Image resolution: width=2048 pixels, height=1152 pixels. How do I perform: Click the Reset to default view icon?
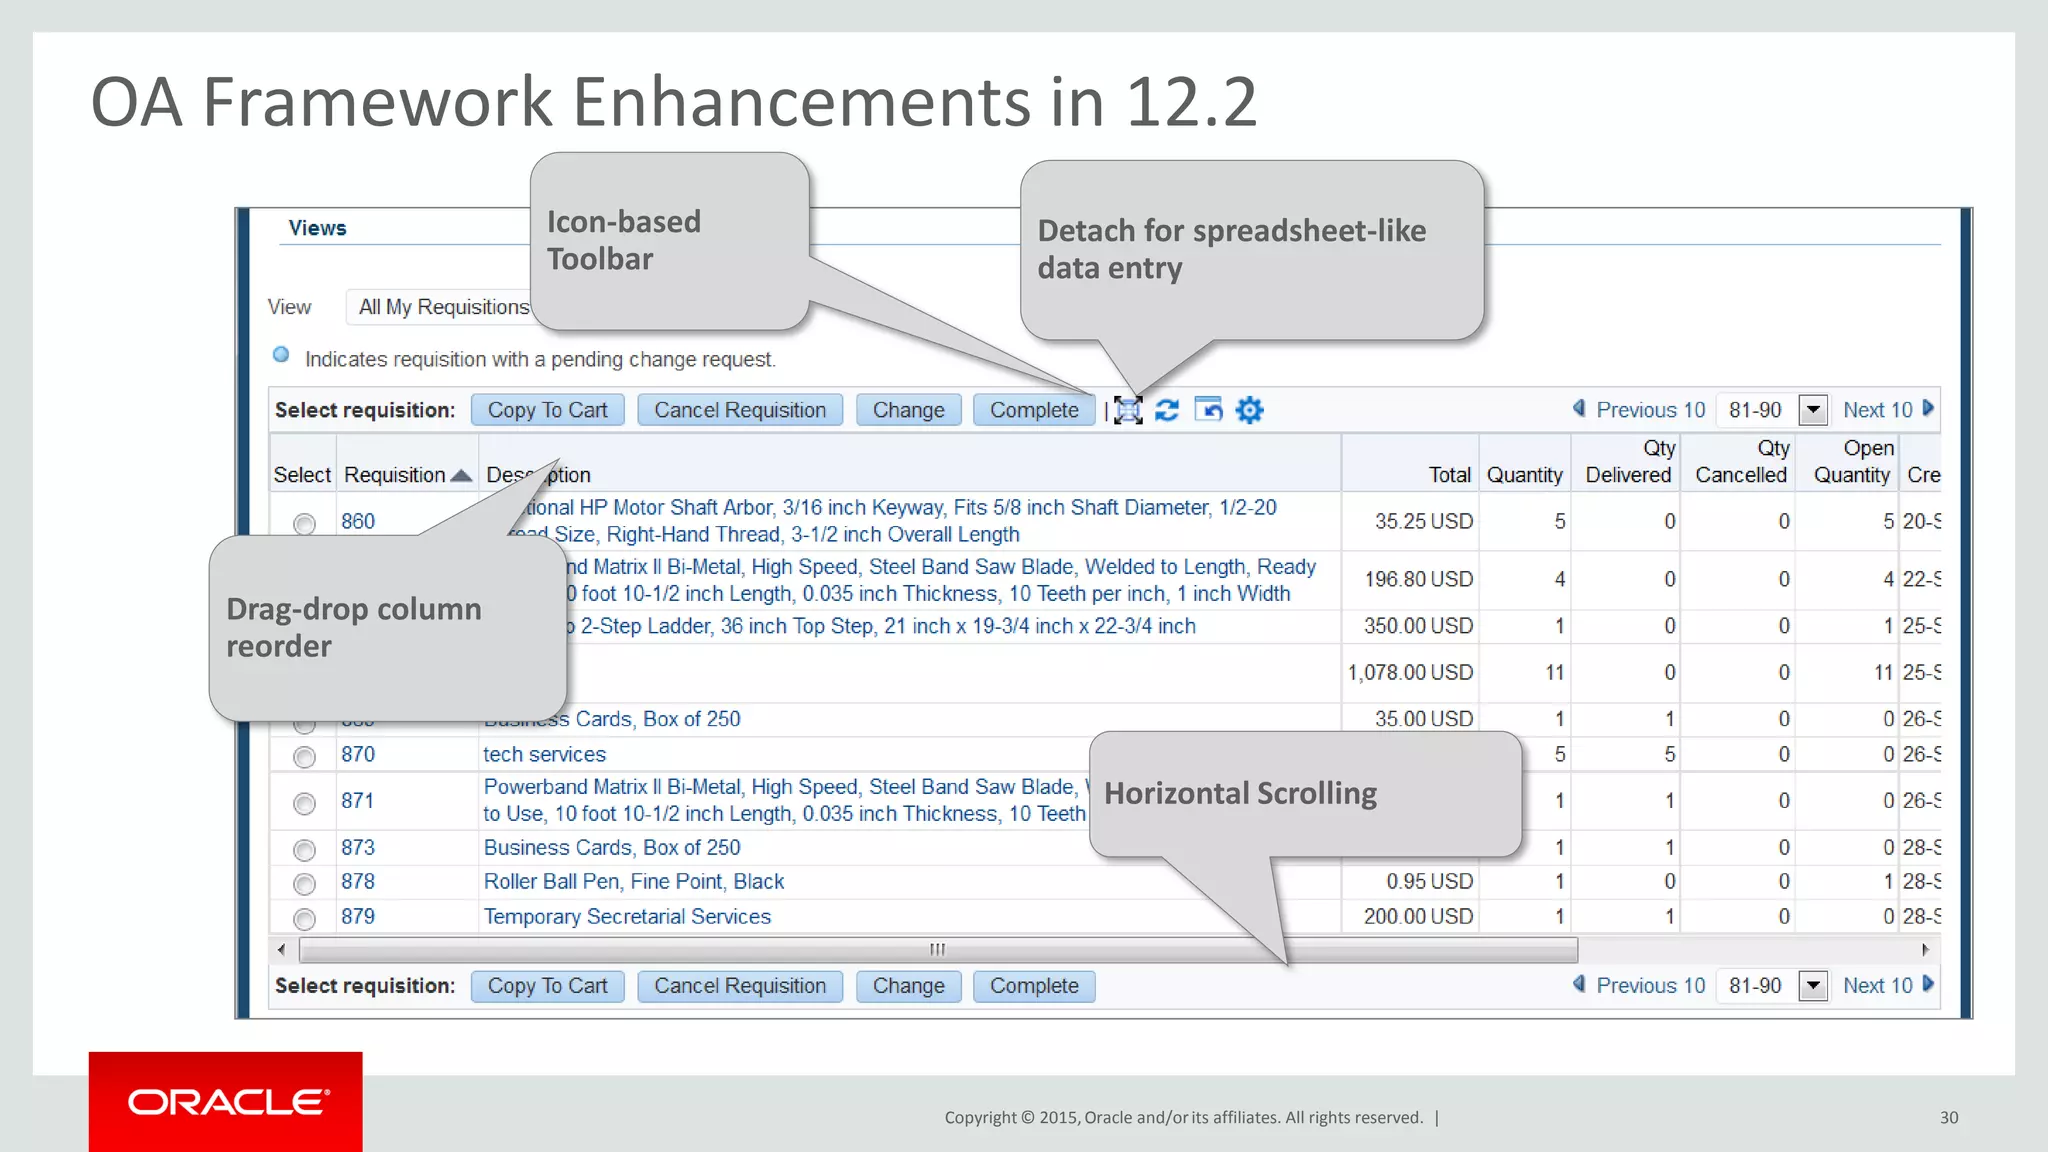point(1209,410)
